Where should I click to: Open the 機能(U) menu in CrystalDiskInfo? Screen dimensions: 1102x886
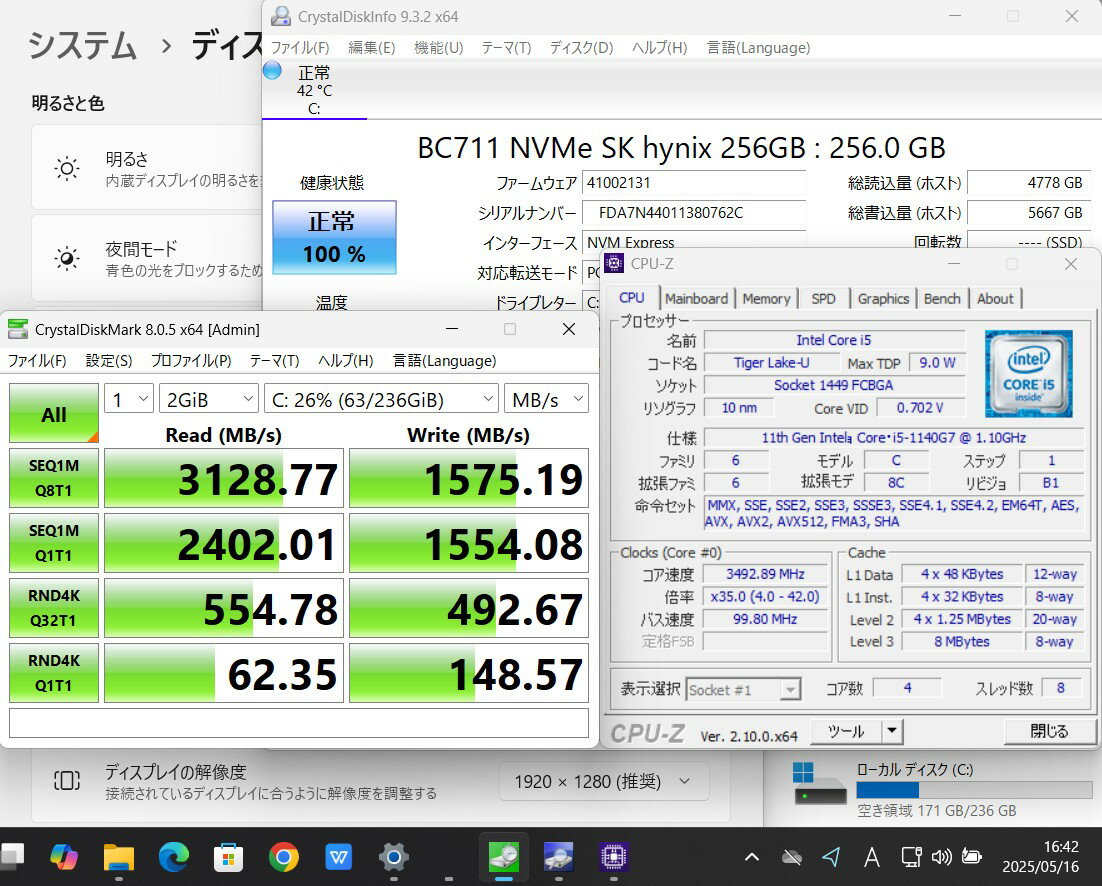[x=438, y=47]
